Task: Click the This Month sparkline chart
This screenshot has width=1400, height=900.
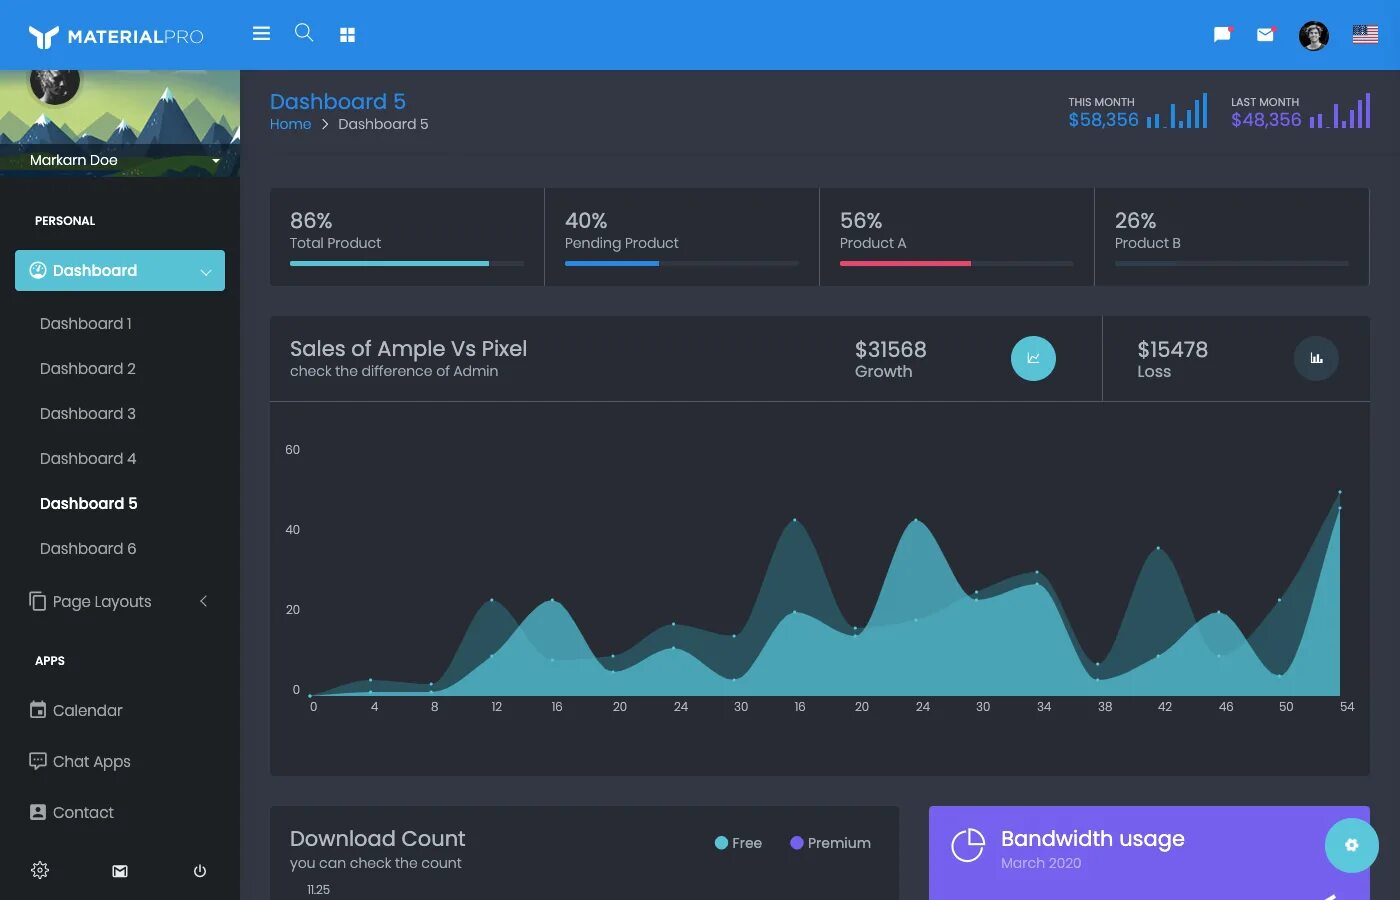Action: [1177, 110]
